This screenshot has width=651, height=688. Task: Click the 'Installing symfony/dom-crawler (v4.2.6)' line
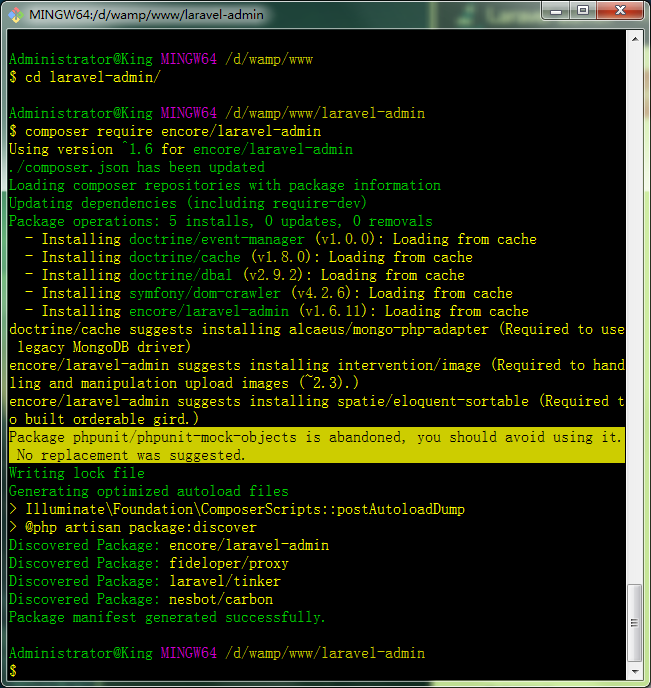269,293
